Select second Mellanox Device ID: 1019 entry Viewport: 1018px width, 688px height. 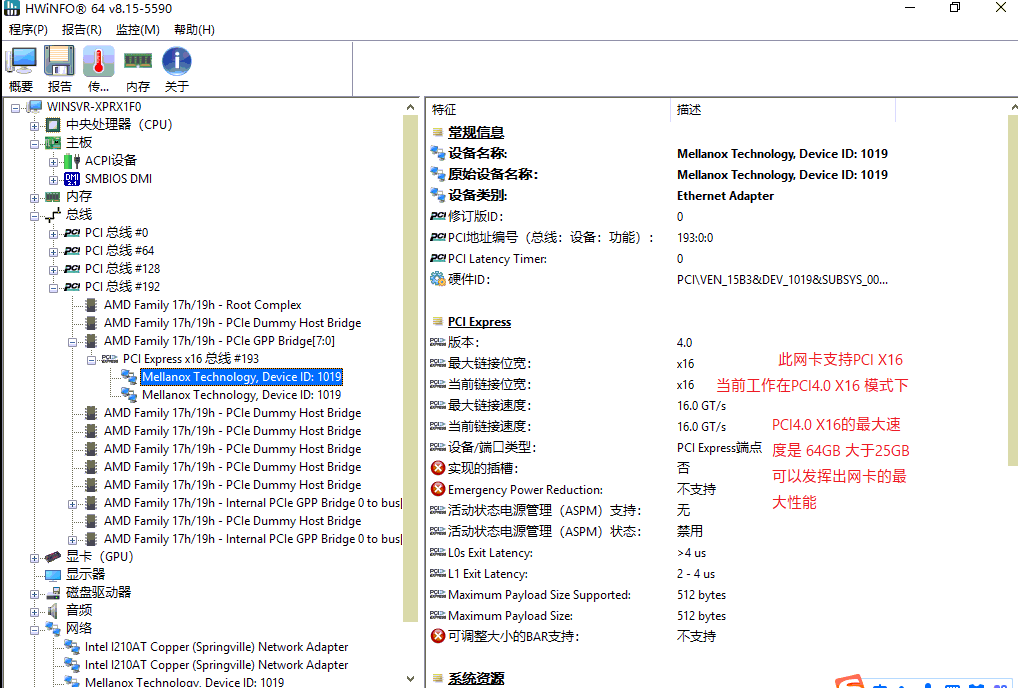241,395
